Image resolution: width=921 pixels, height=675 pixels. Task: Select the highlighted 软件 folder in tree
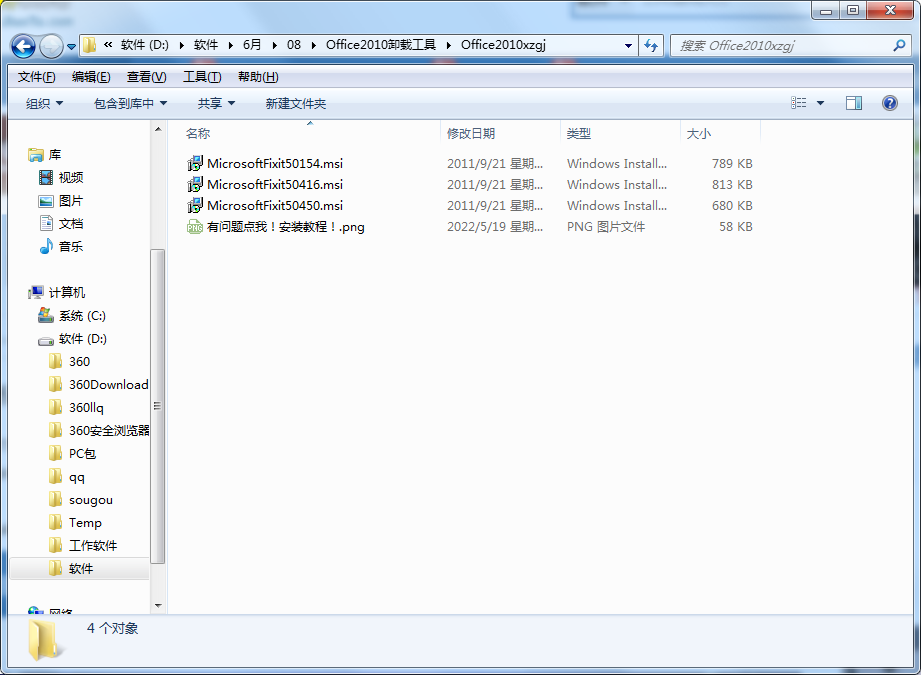(80, 569)
